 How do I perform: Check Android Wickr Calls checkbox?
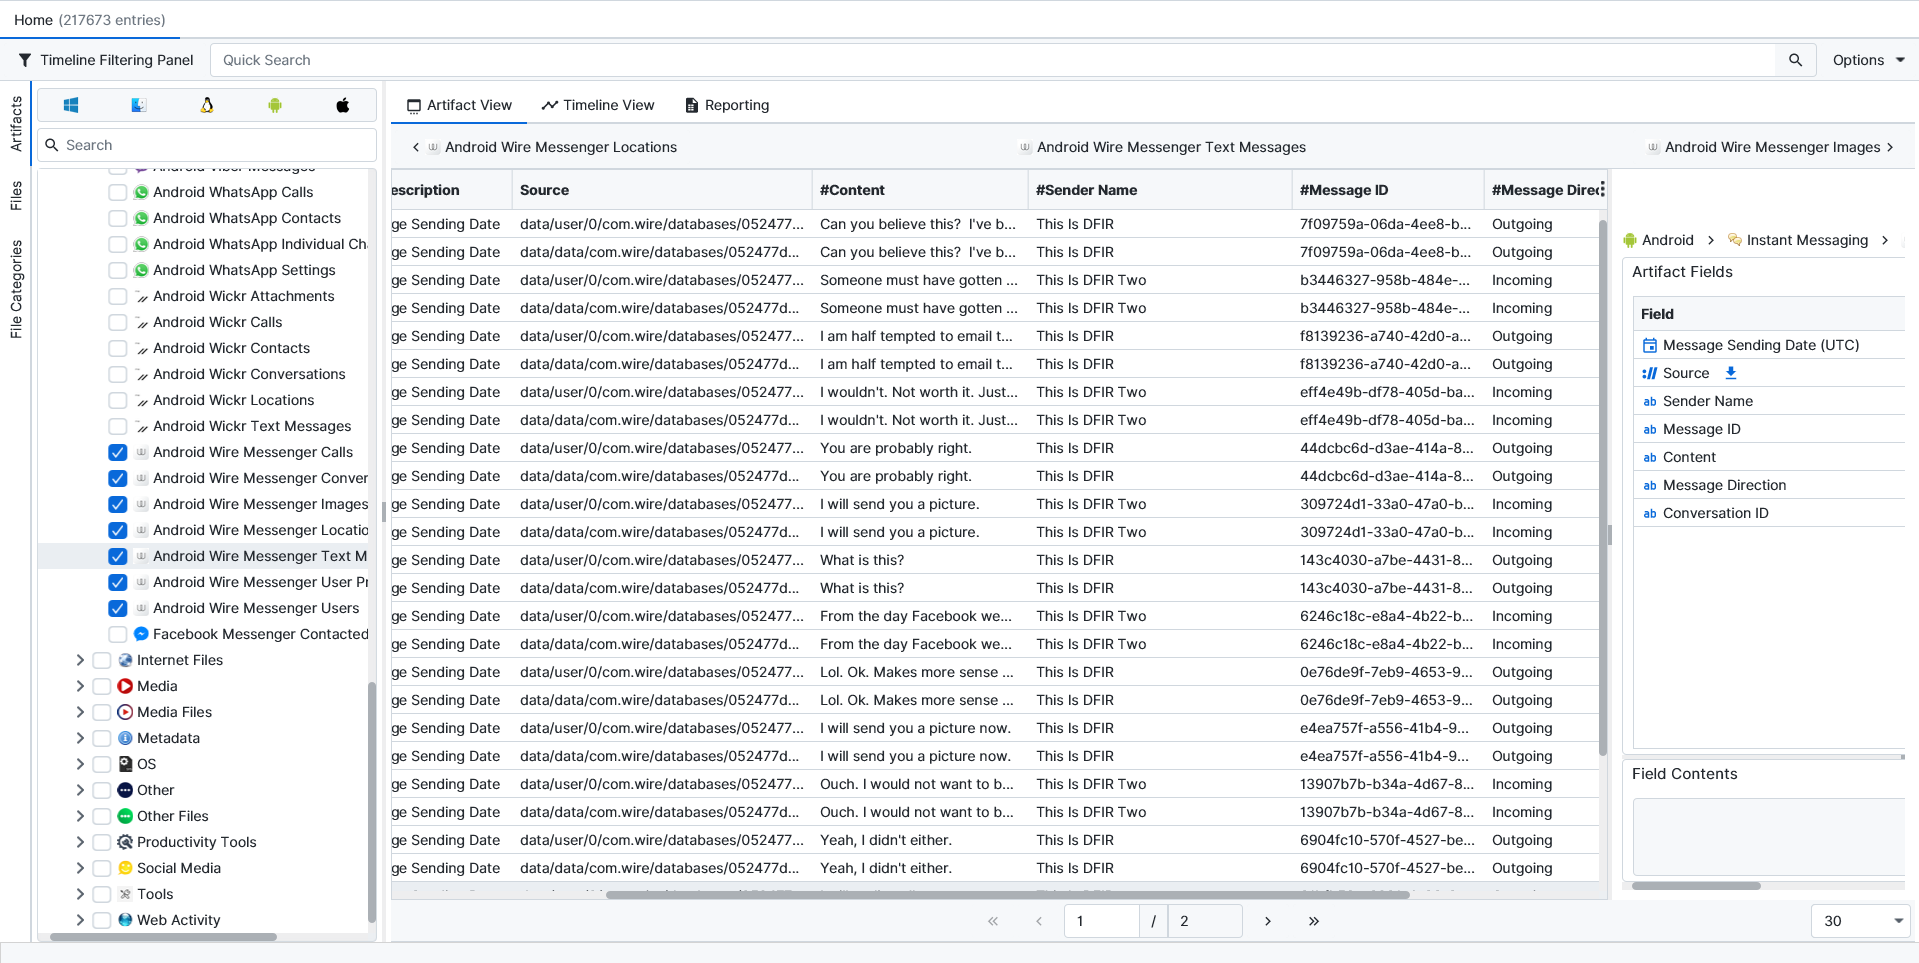(x=117, y=322)
